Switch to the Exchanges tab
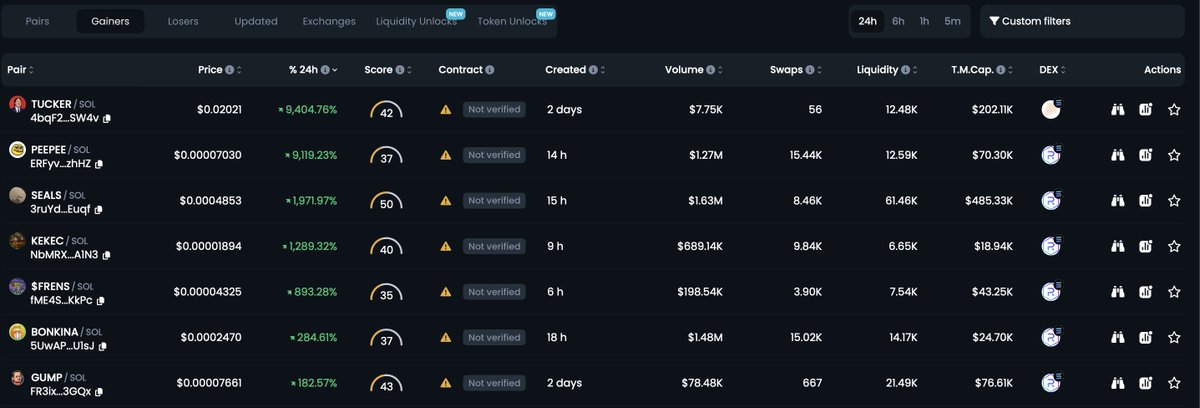This screenshot has width=1200, height=408. (329, 21)
